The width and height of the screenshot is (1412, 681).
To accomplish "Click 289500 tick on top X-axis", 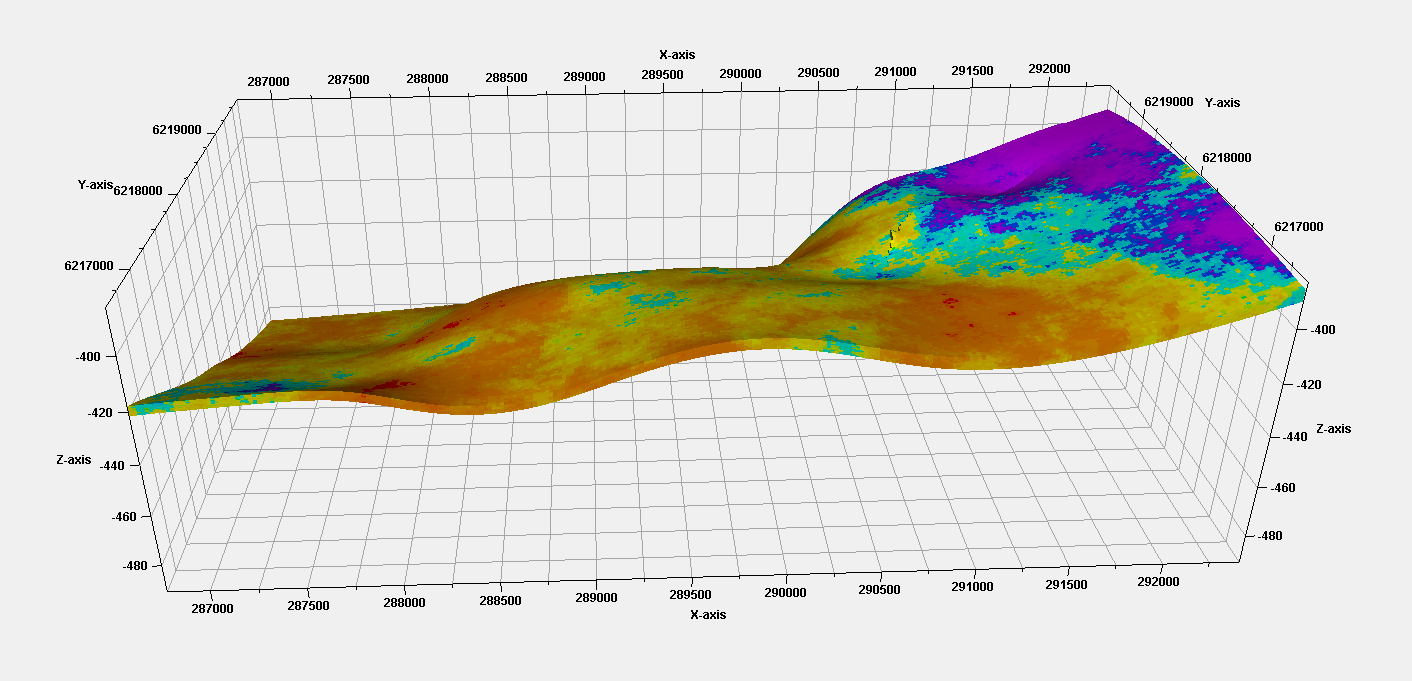I will [x=662, y=75].
